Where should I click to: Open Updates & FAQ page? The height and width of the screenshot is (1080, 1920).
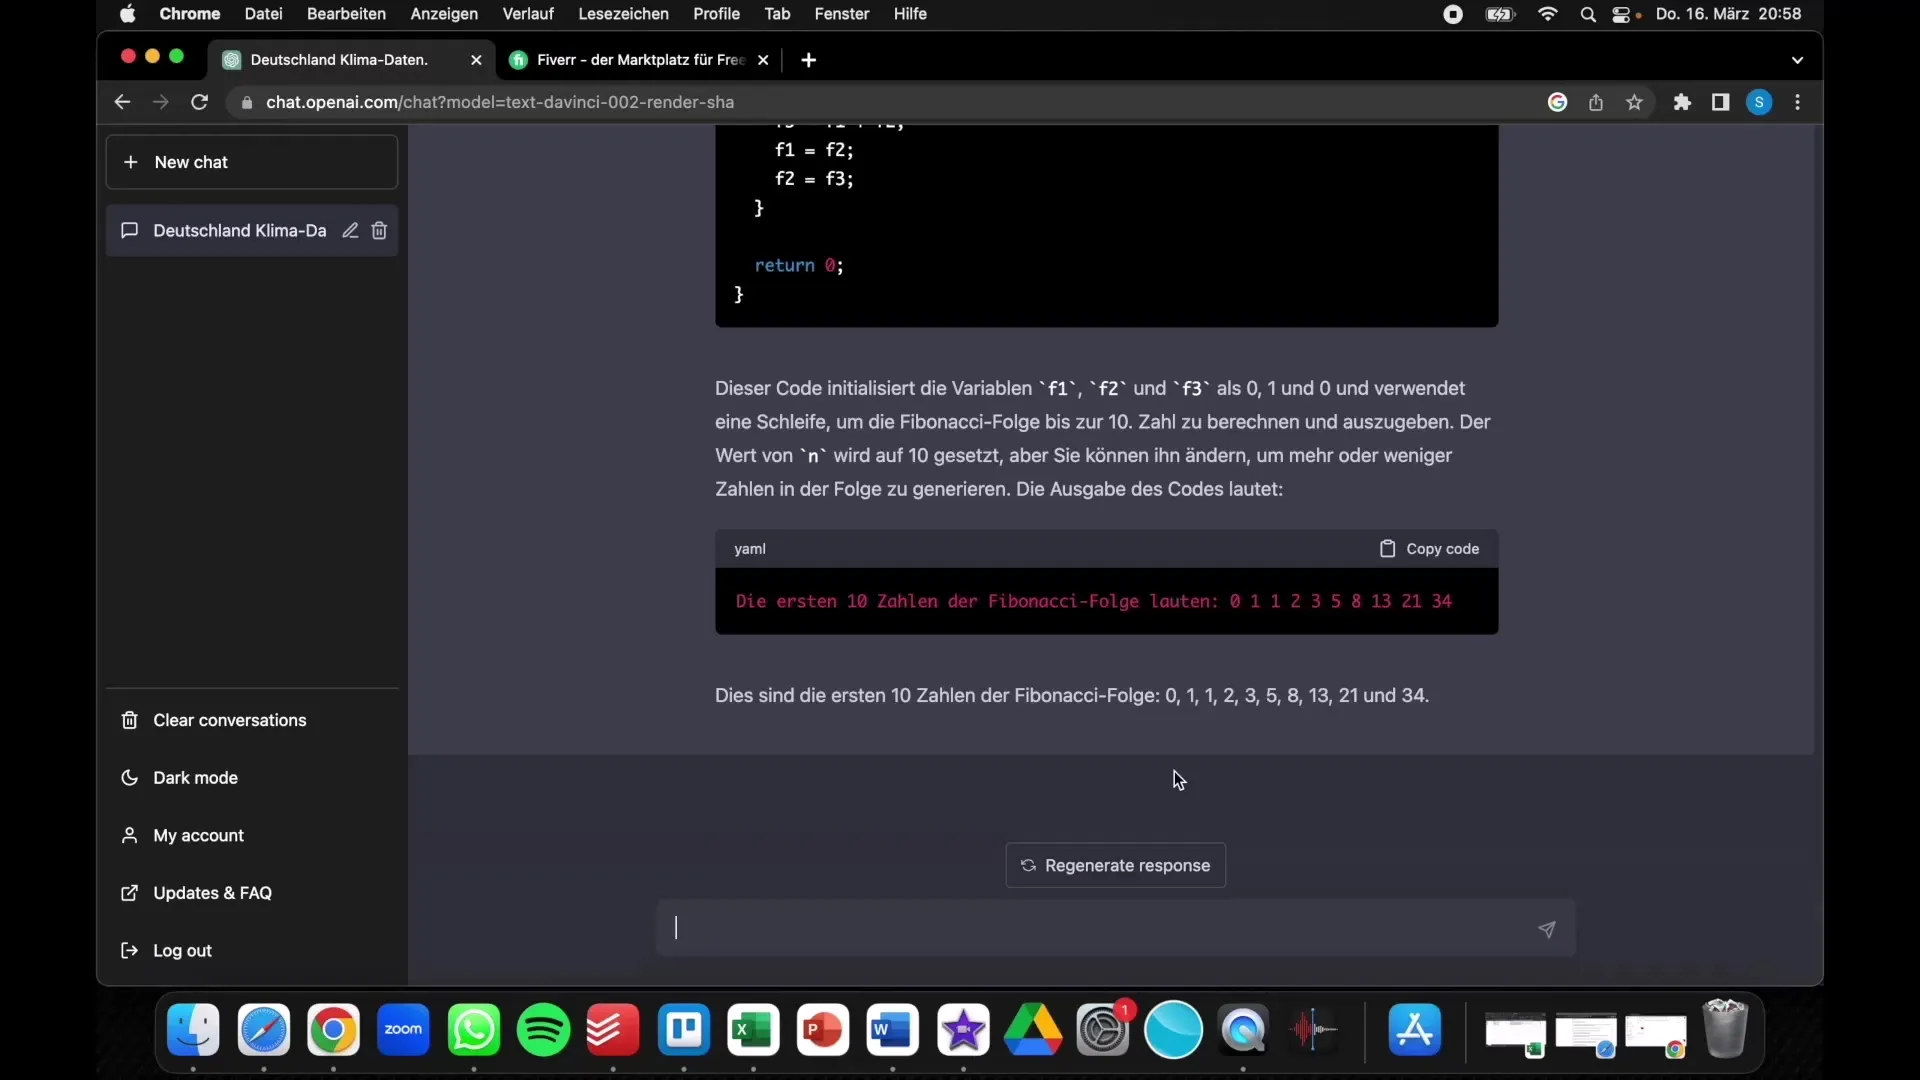[x=212, y=893]
